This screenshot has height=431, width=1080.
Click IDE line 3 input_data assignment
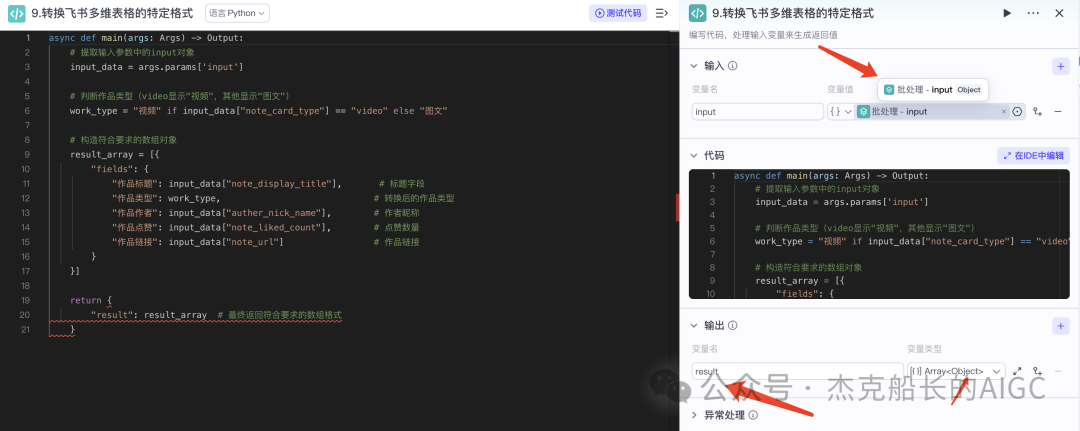[156, 67]
